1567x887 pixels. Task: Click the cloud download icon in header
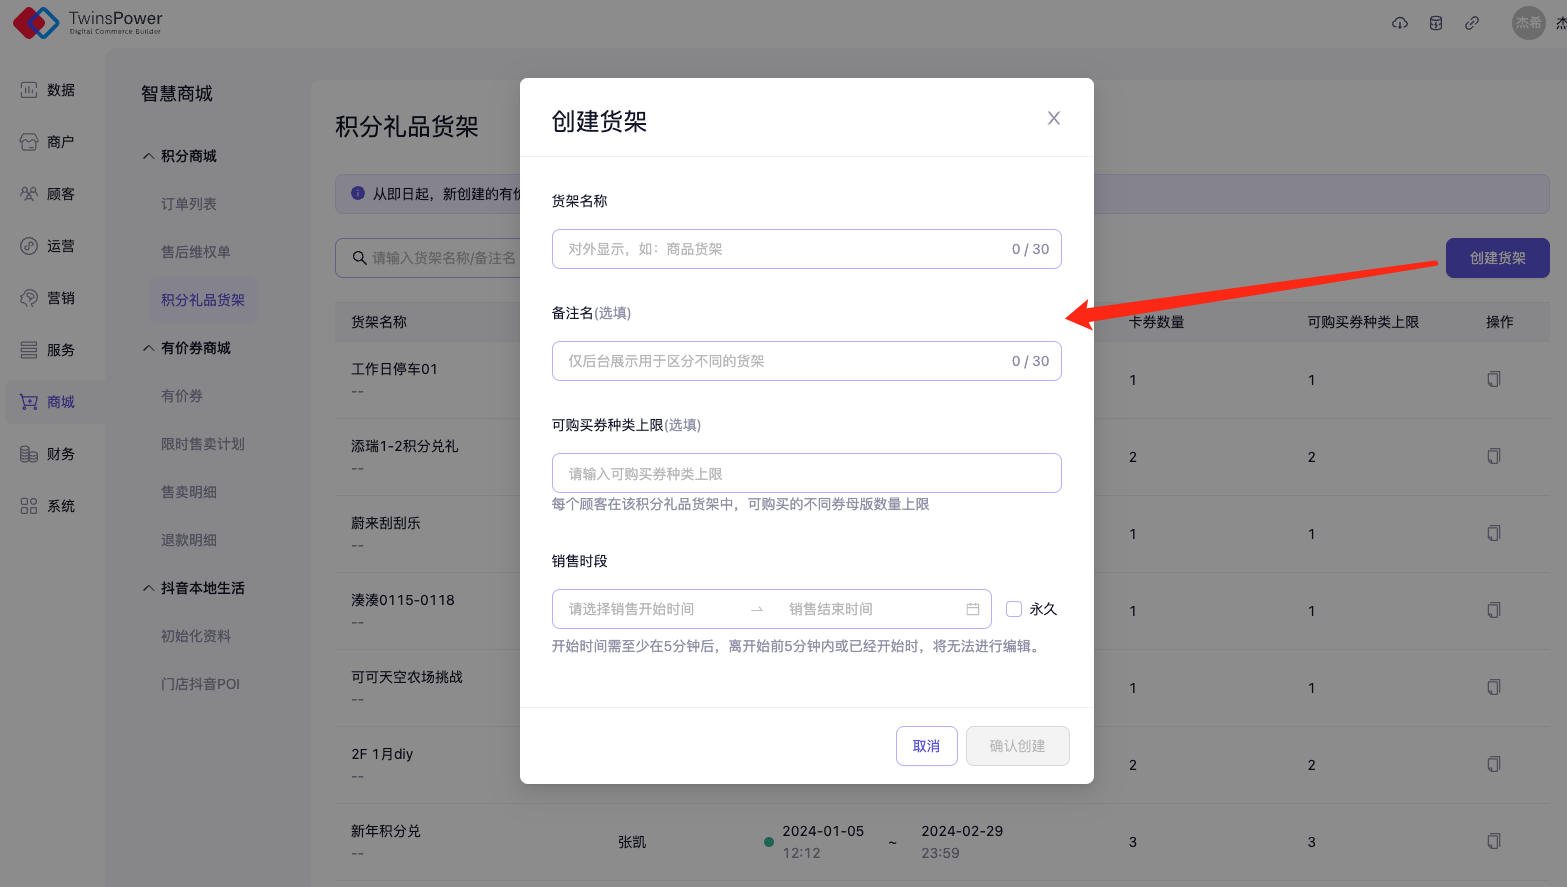click(1400, 23)
